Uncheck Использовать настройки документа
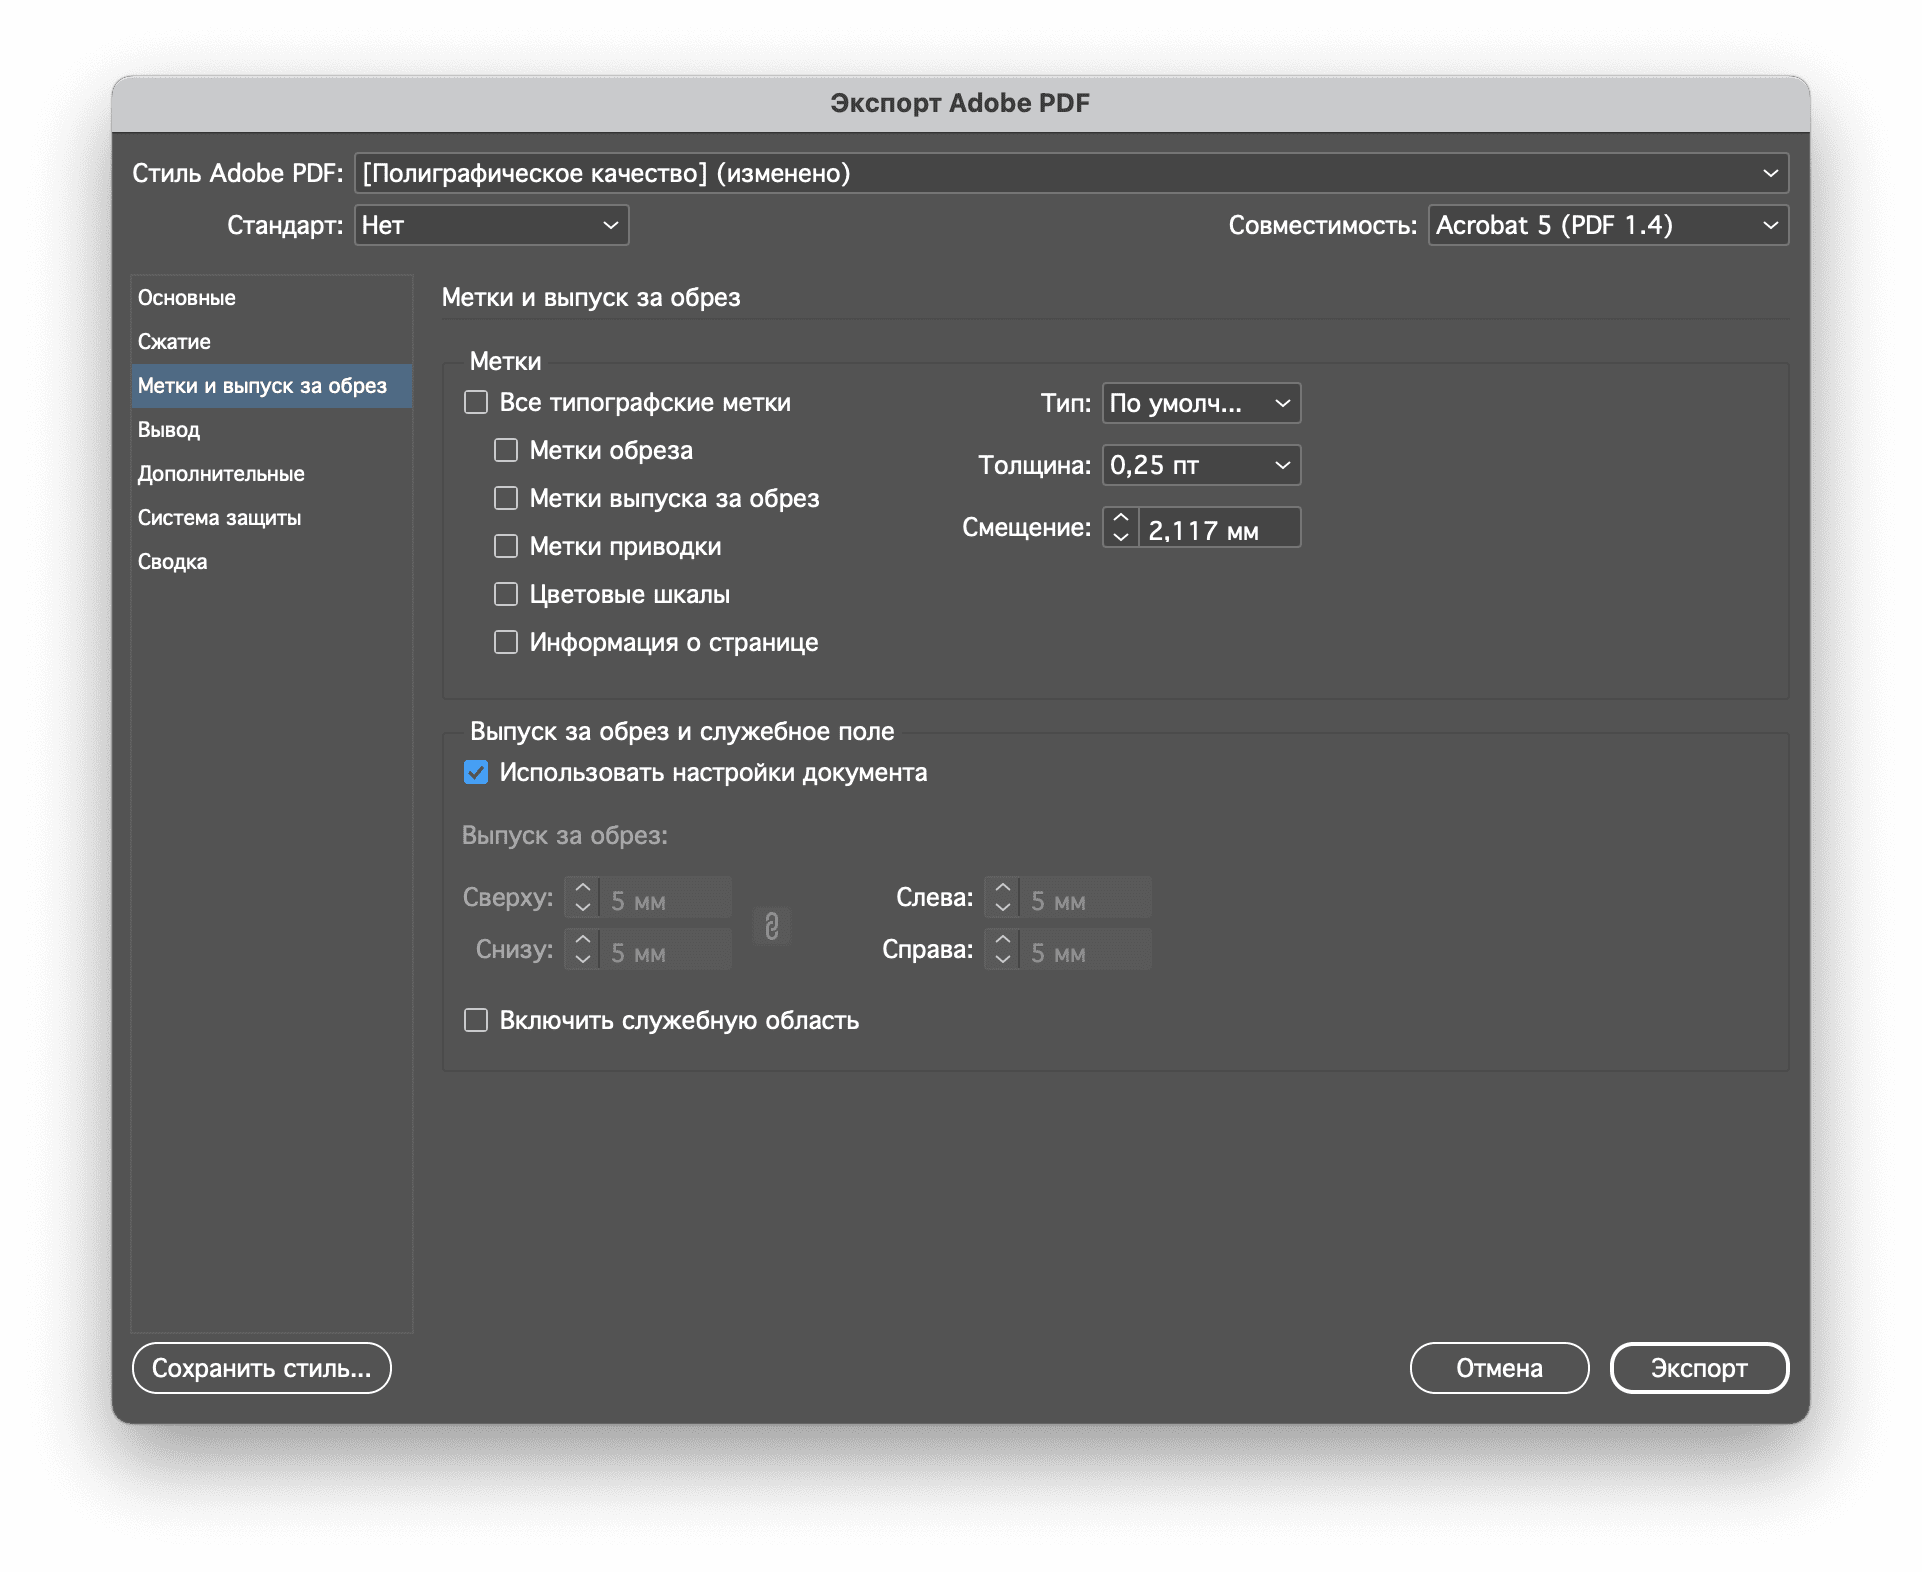This screenshot has width=1922, height=1572. click(x=476, y=772)
